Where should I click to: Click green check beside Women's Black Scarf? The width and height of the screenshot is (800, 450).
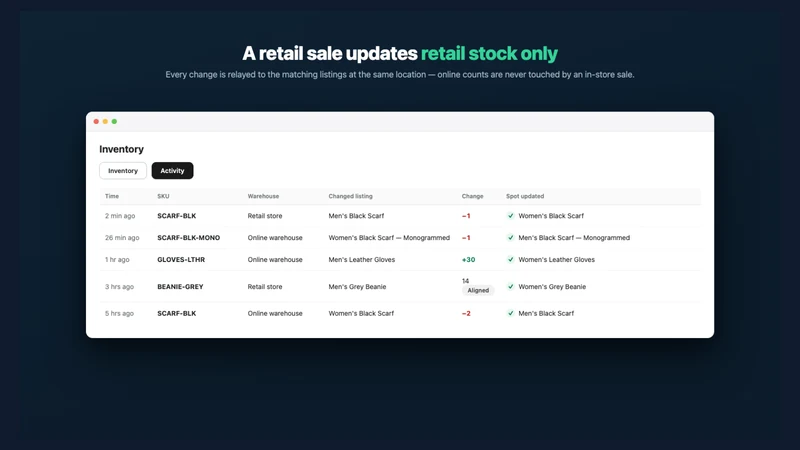510,216
